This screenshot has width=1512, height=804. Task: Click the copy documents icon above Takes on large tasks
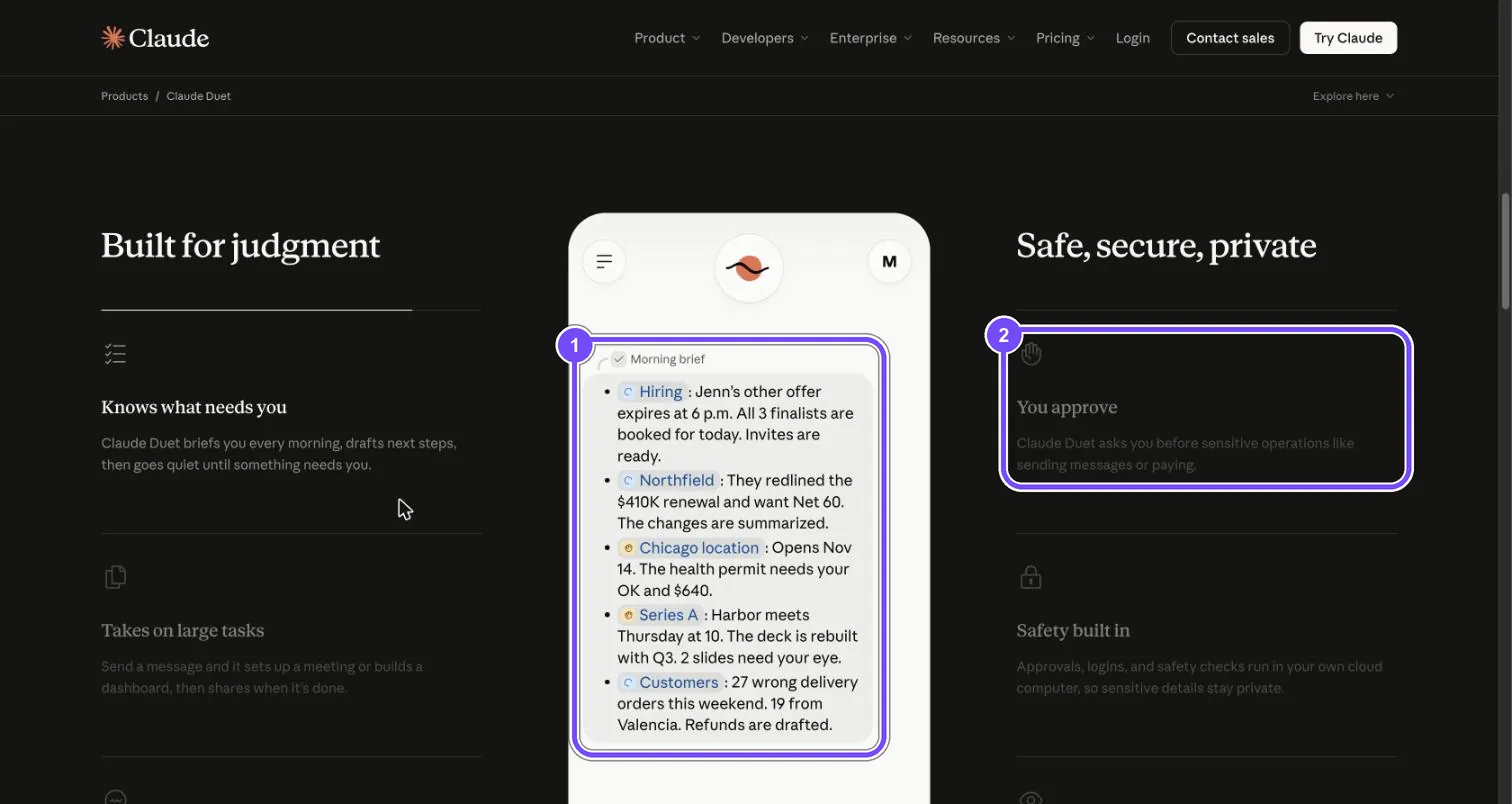coord(115,577)
